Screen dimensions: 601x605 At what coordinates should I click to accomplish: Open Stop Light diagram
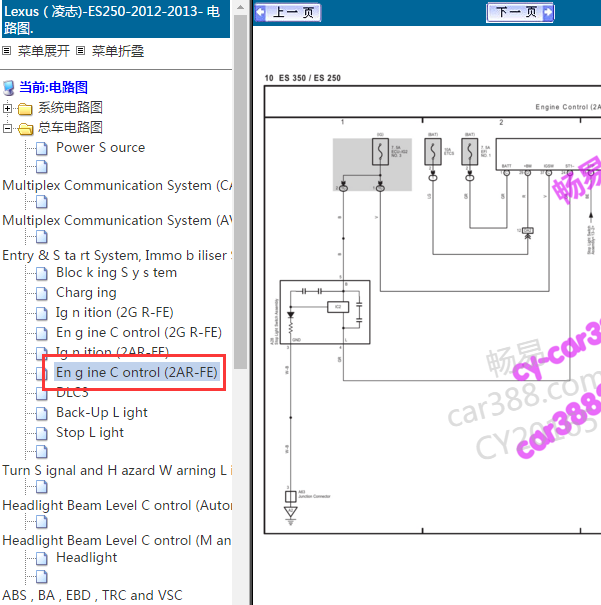click(x=90, y=433)
